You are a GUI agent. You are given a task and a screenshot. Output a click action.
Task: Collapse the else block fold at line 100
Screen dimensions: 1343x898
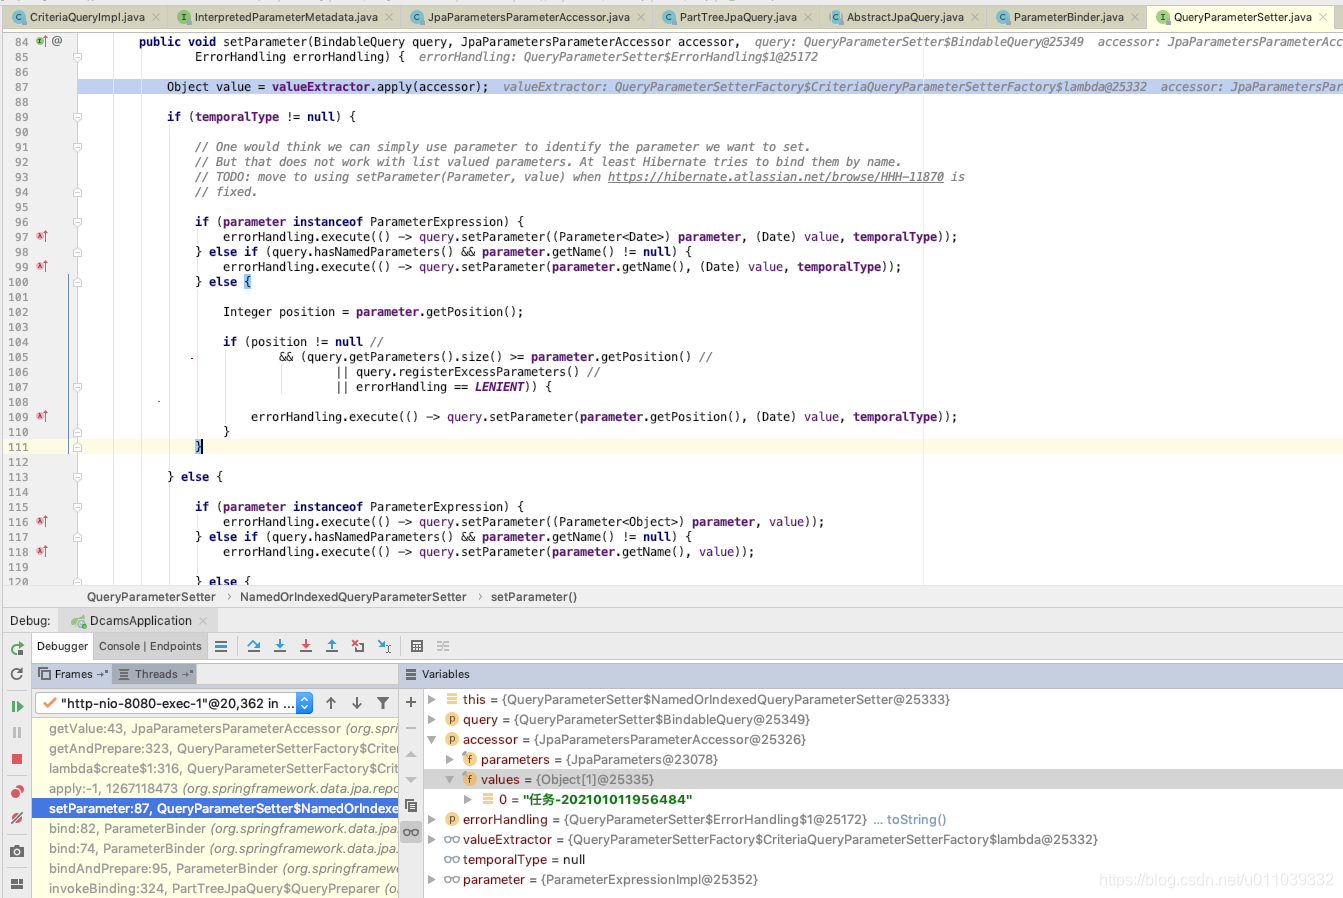[76, 282]
